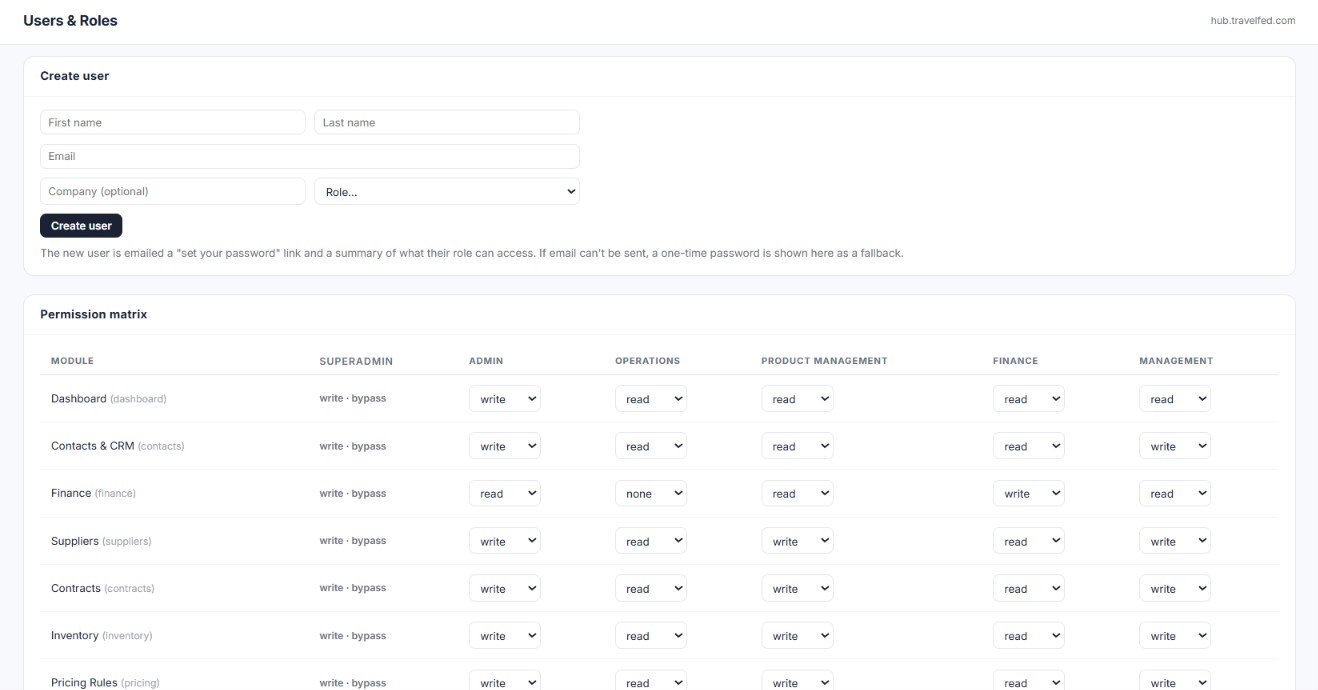Open Product Management dropdown for Suppliers
The height and width of the screenshot is (690, 1318).
pyautogui.click(x=797, y=541)
